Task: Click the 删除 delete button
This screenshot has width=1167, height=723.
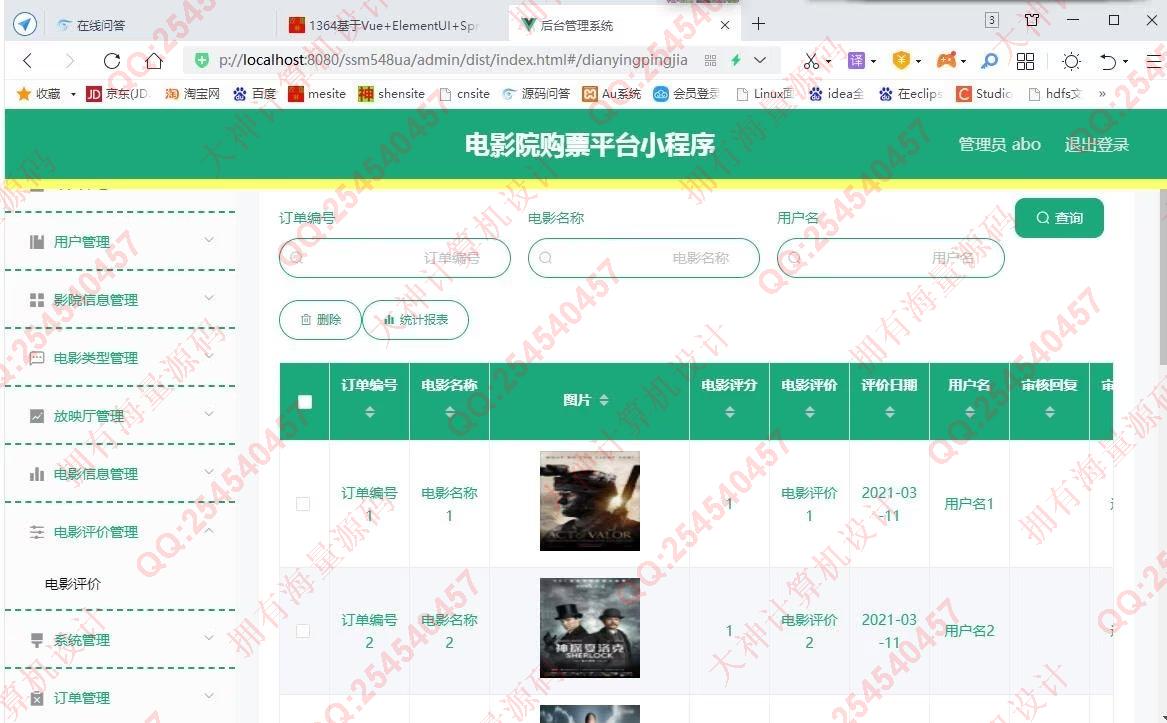Action: (320, 319)
